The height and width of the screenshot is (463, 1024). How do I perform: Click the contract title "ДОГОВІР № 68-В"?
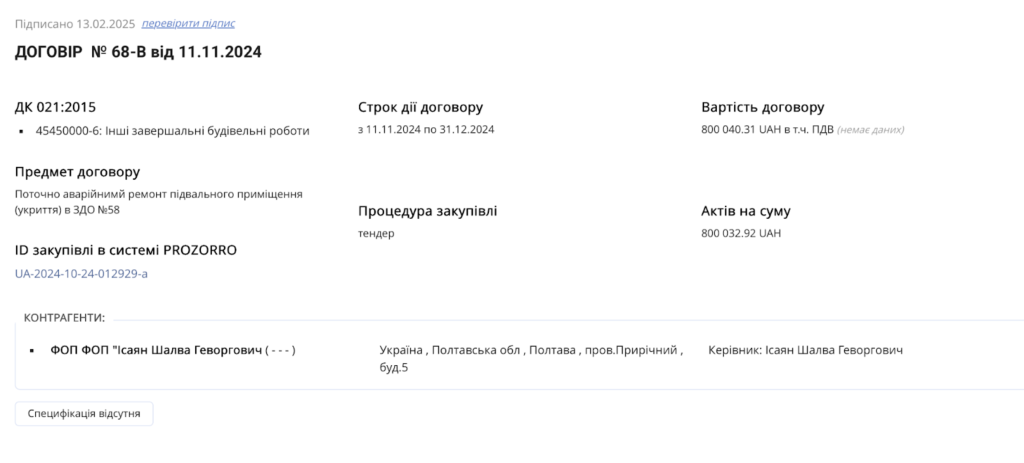pyautogui.click(x=138, y=52)
